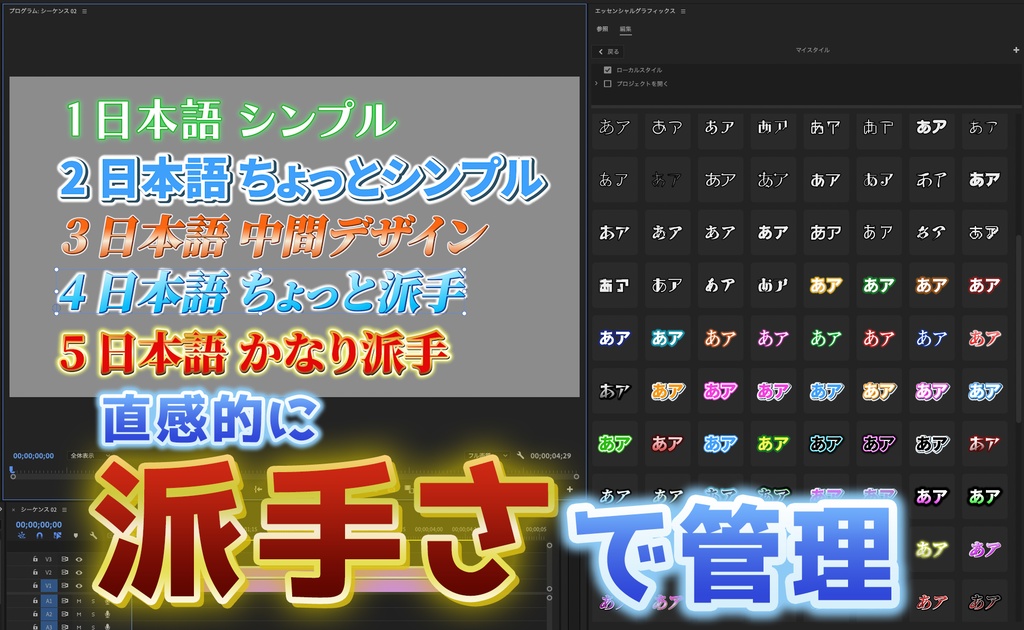Screen dimensions: 1024x630
Task: Uncheck the ローカルスタイル checkbox
Action: pos(607,70)
